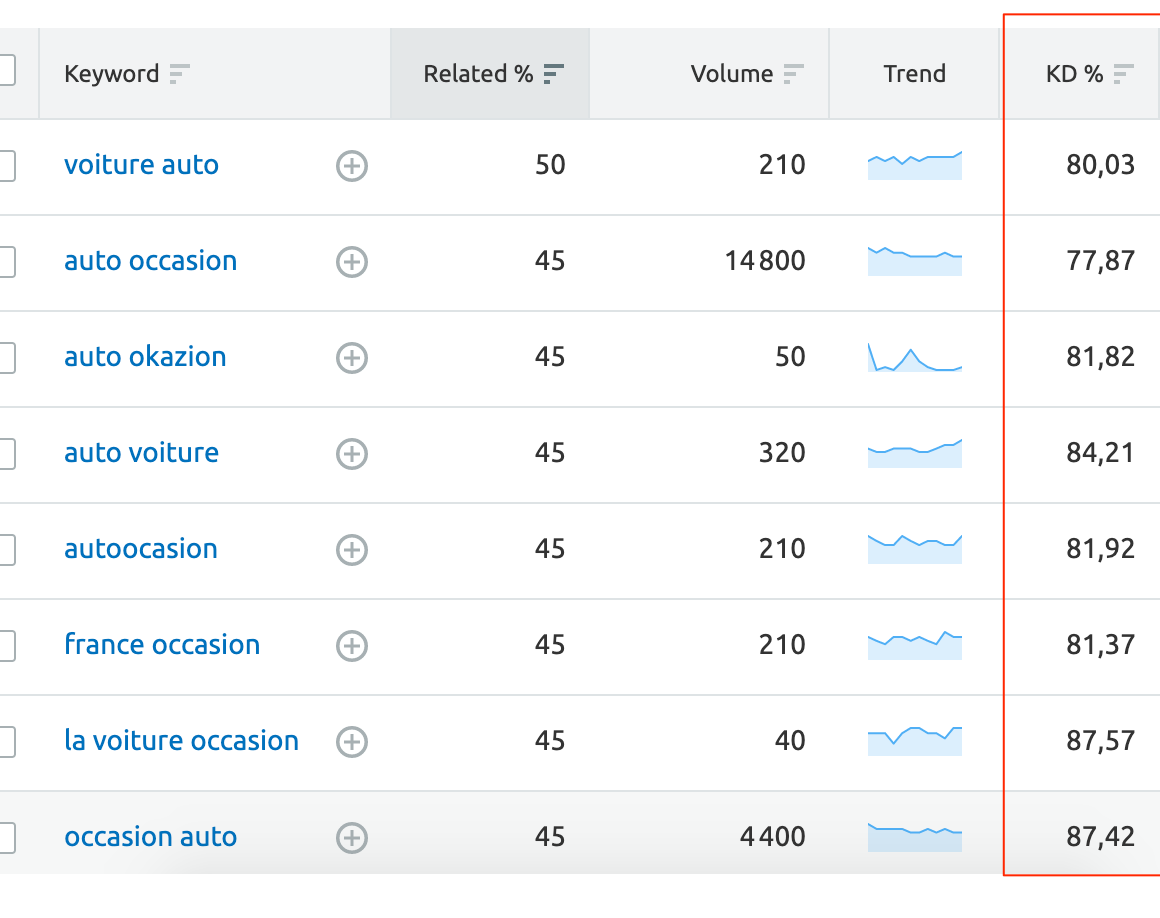Viewport: 1160px width, 918px height.
Task: Check the select-all checkbox in header
Action: pos(5,70)
